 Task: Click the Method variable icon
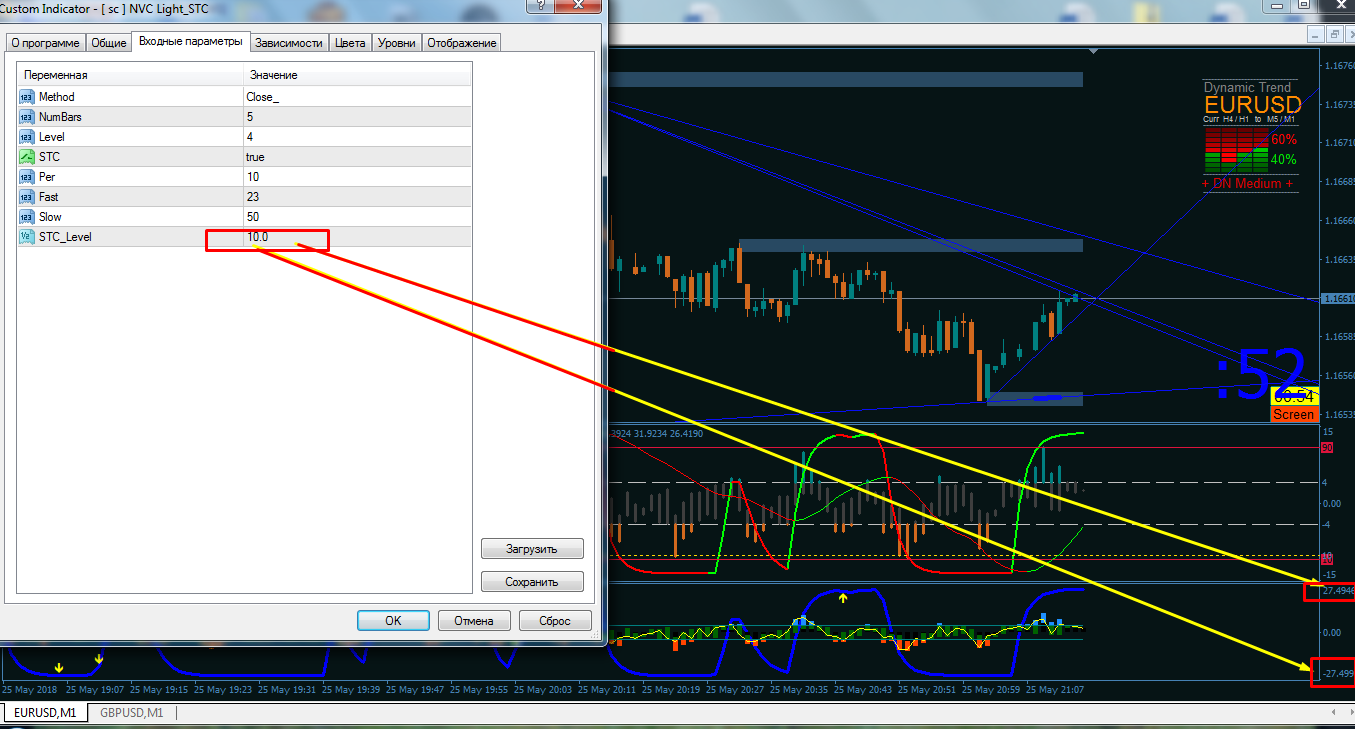pos(26,97)
